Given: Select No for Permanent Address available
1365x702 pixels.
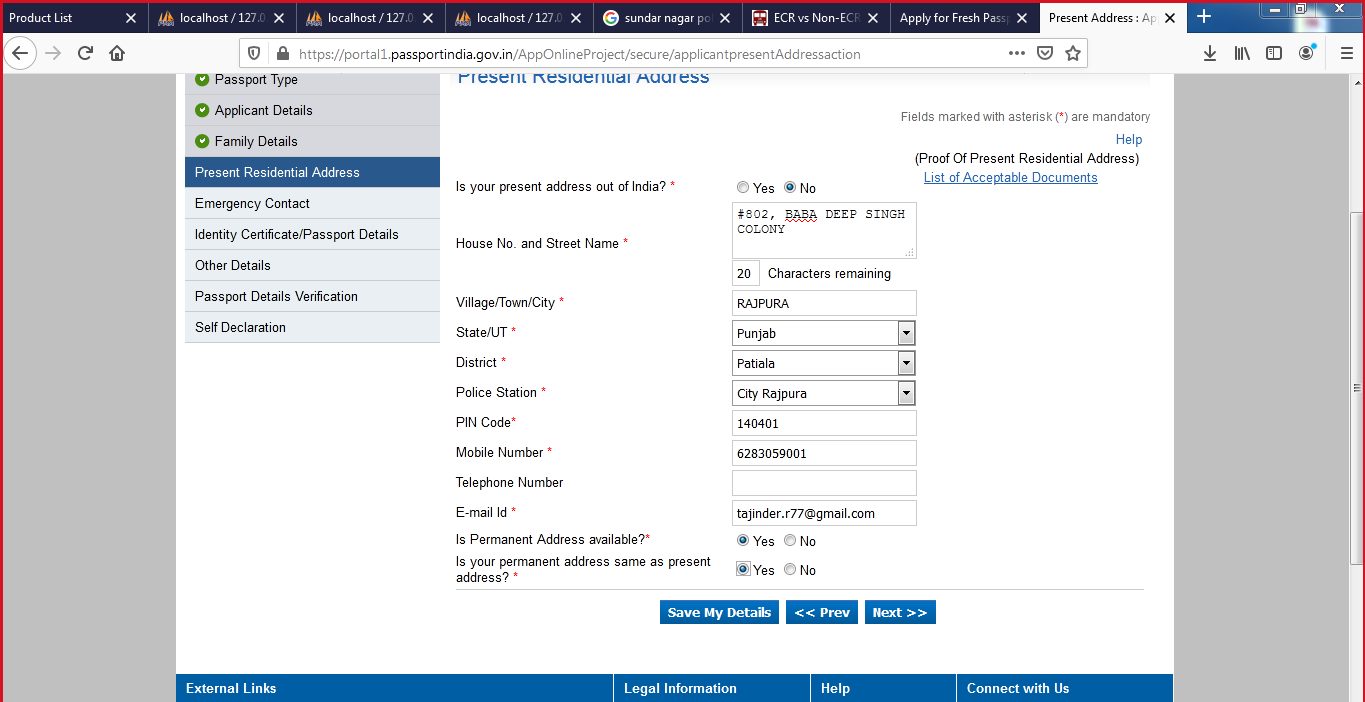Looking at the screenshot, I should (790, 541).
